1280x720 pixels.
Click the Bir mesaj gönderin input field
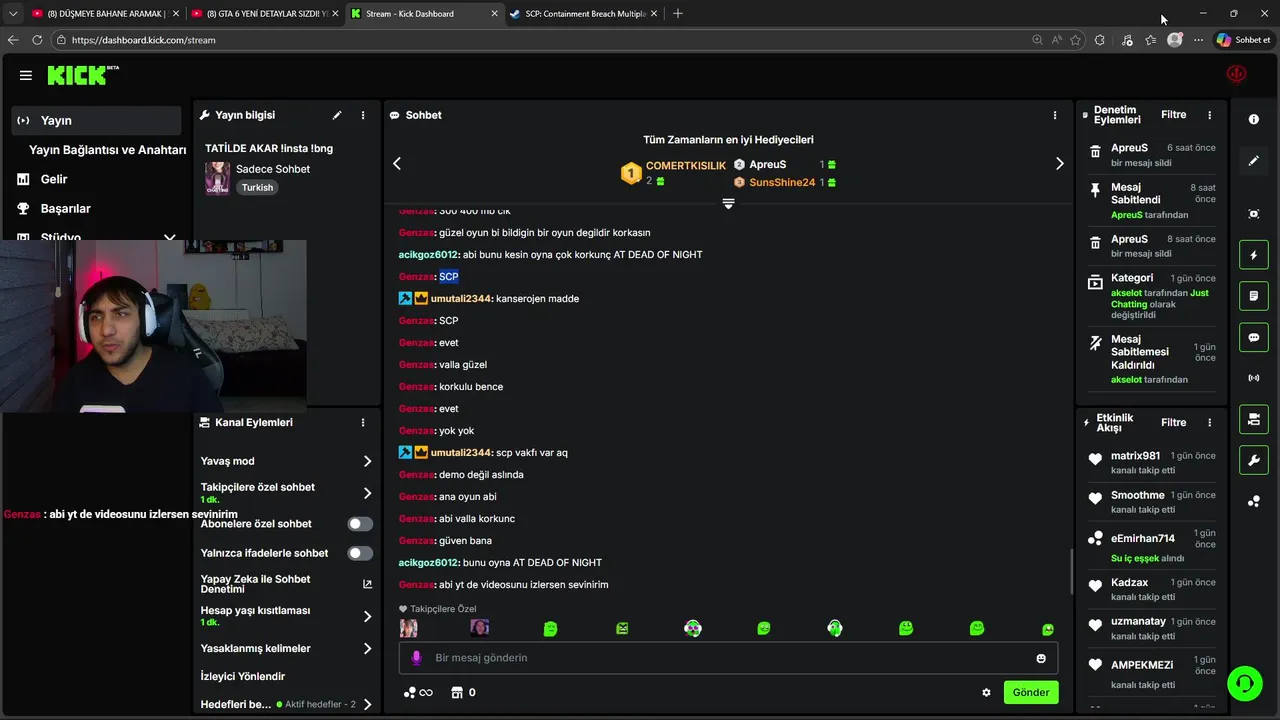[x=729, y=658]
